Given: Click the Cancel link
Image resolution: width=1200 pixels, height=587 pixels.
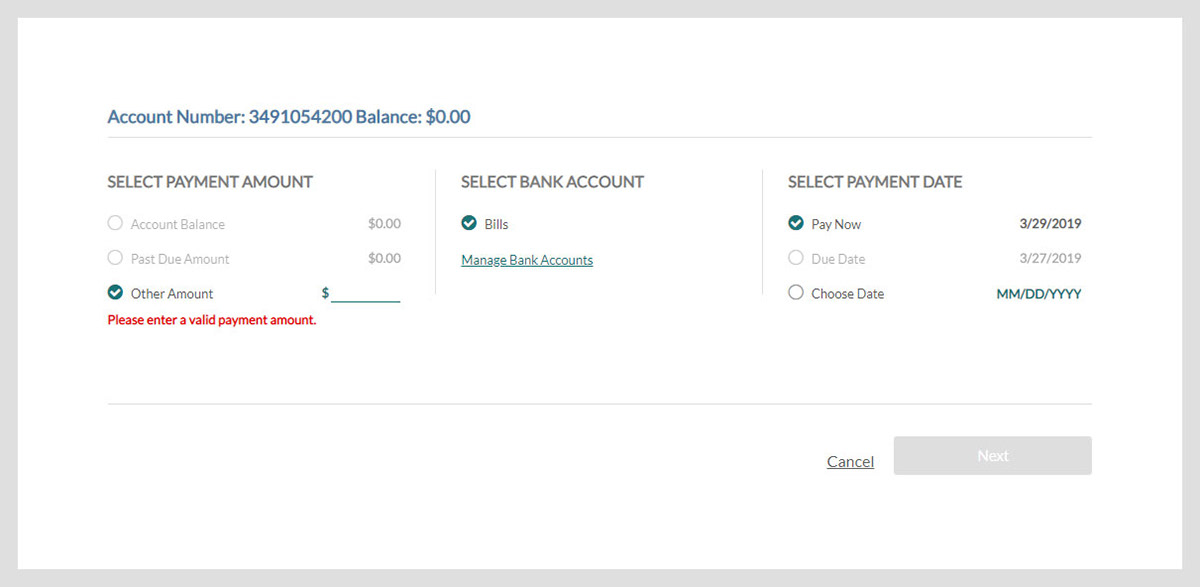Looking at the screenshot, I should pos(850,461).
